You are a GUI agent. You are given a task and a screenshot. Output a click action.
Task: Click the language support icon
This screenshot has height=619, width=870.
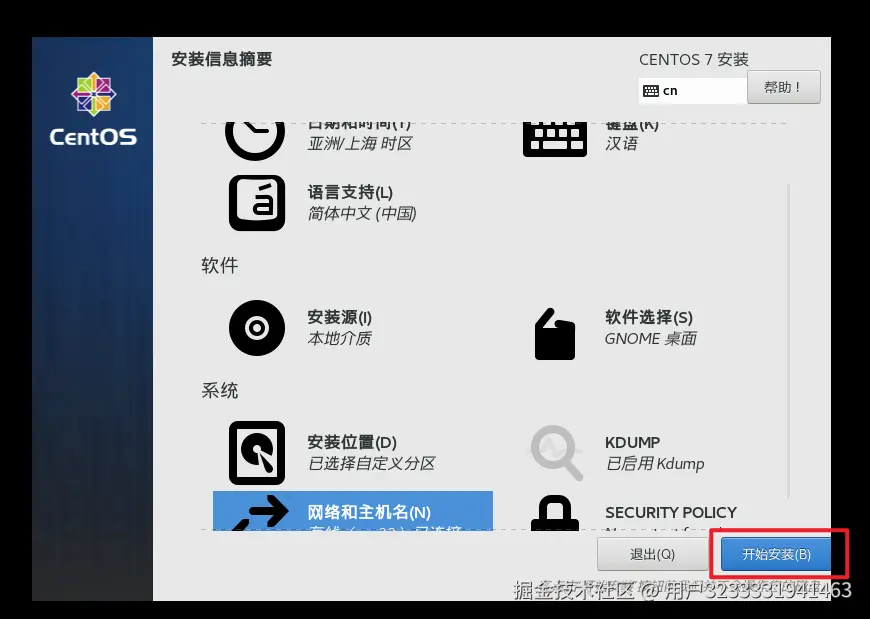tap(257, 203)
